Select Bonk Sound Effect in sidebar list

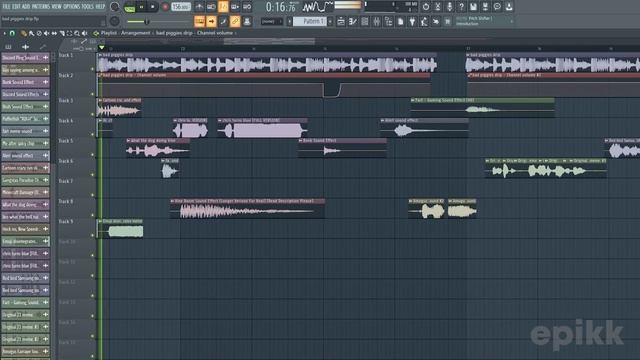point(25,82)
